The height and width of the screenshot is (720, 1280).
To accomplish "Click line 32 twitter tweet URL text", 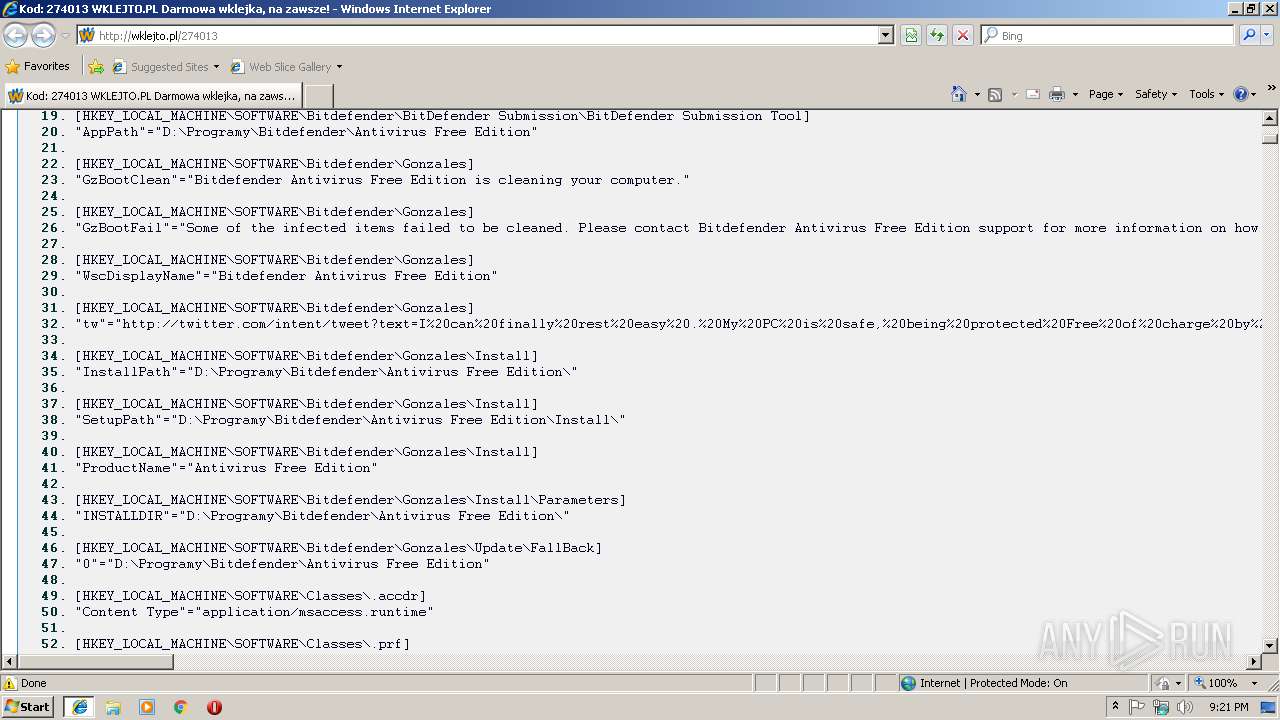I will [668, 324].
